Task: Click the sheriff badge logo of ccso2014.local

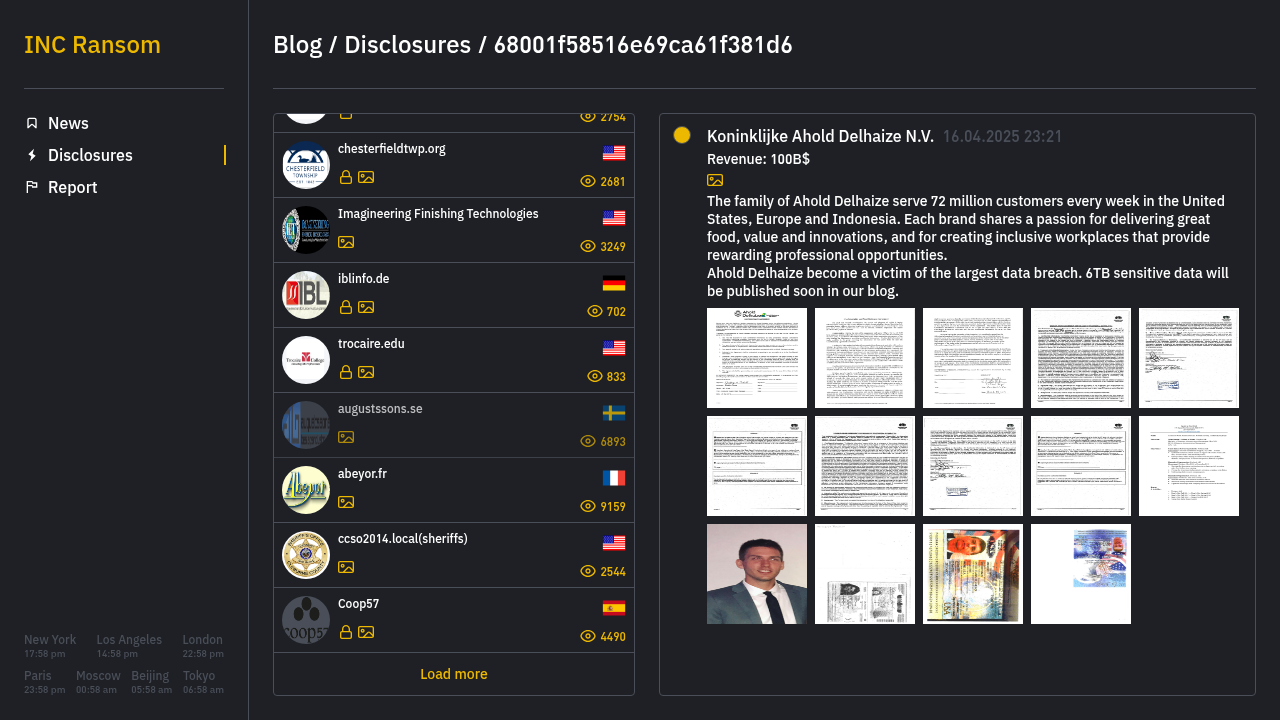Action: 306,555
